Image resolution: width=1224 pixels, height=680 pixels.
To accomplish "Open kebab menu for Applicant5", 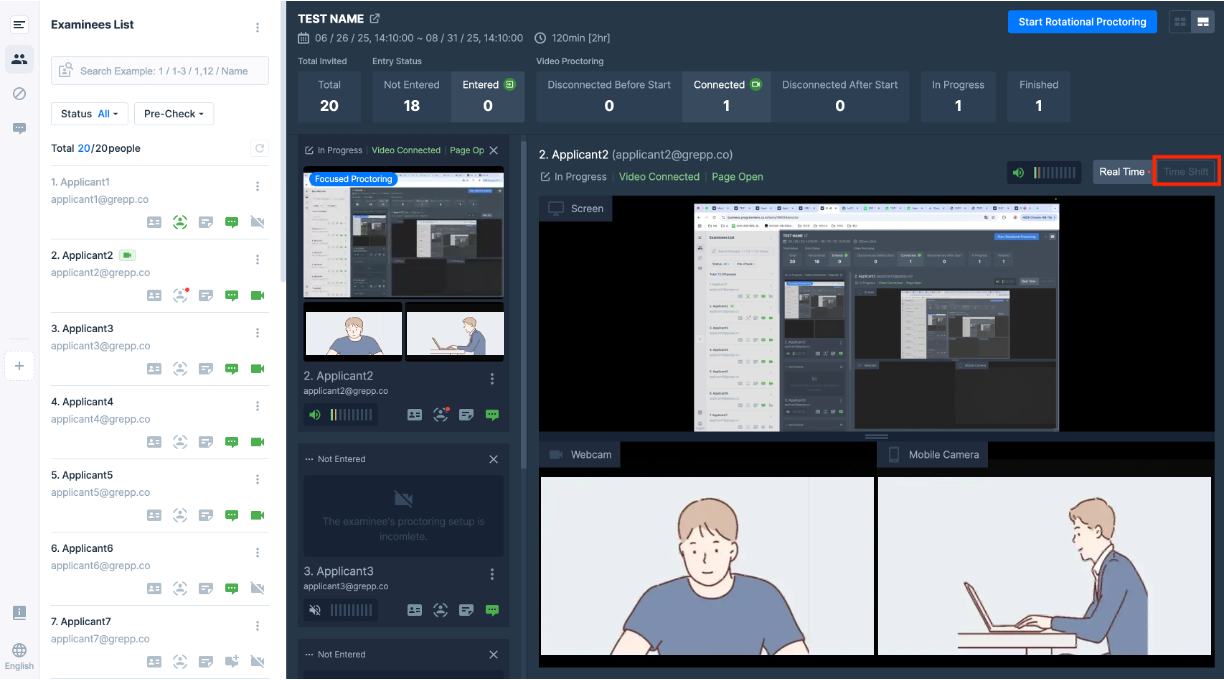I will pyautogui.click(x=257, y=479).
